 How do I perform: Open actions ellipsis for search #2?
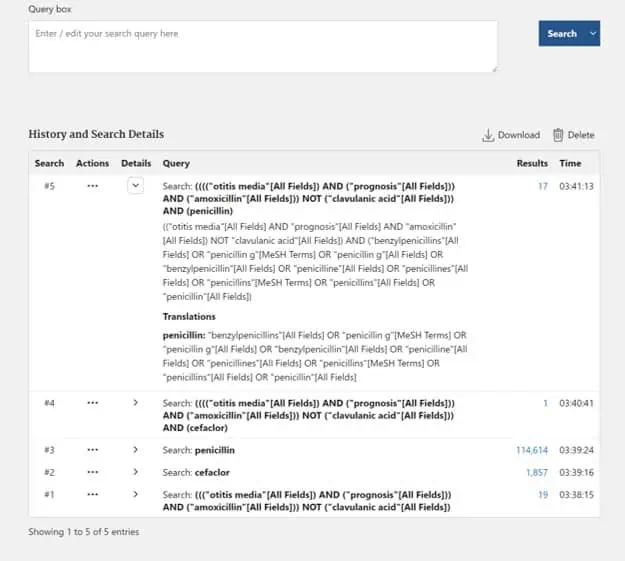93,472
